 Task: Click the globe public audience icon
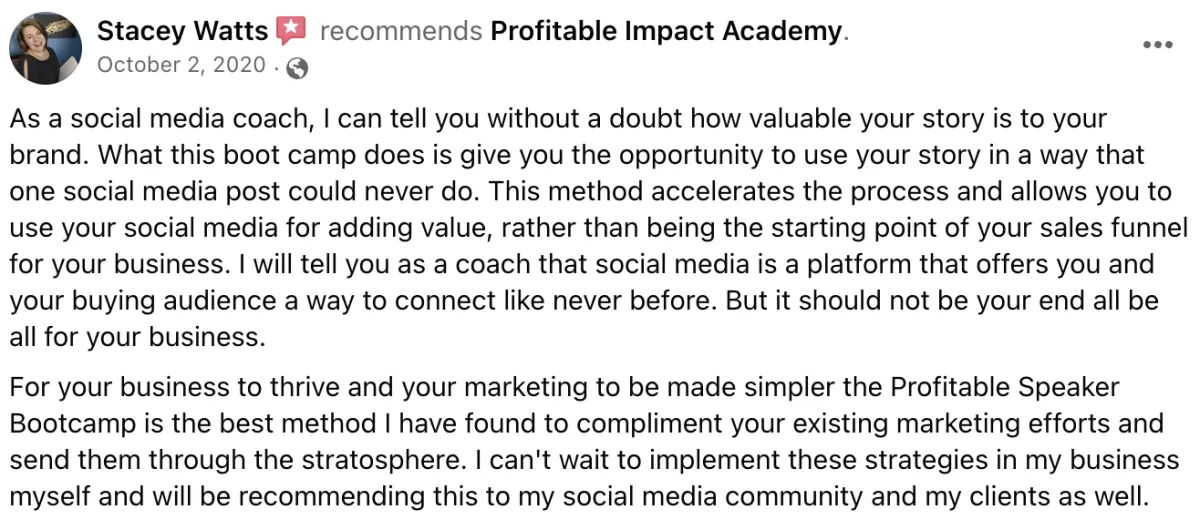point(297,68)
